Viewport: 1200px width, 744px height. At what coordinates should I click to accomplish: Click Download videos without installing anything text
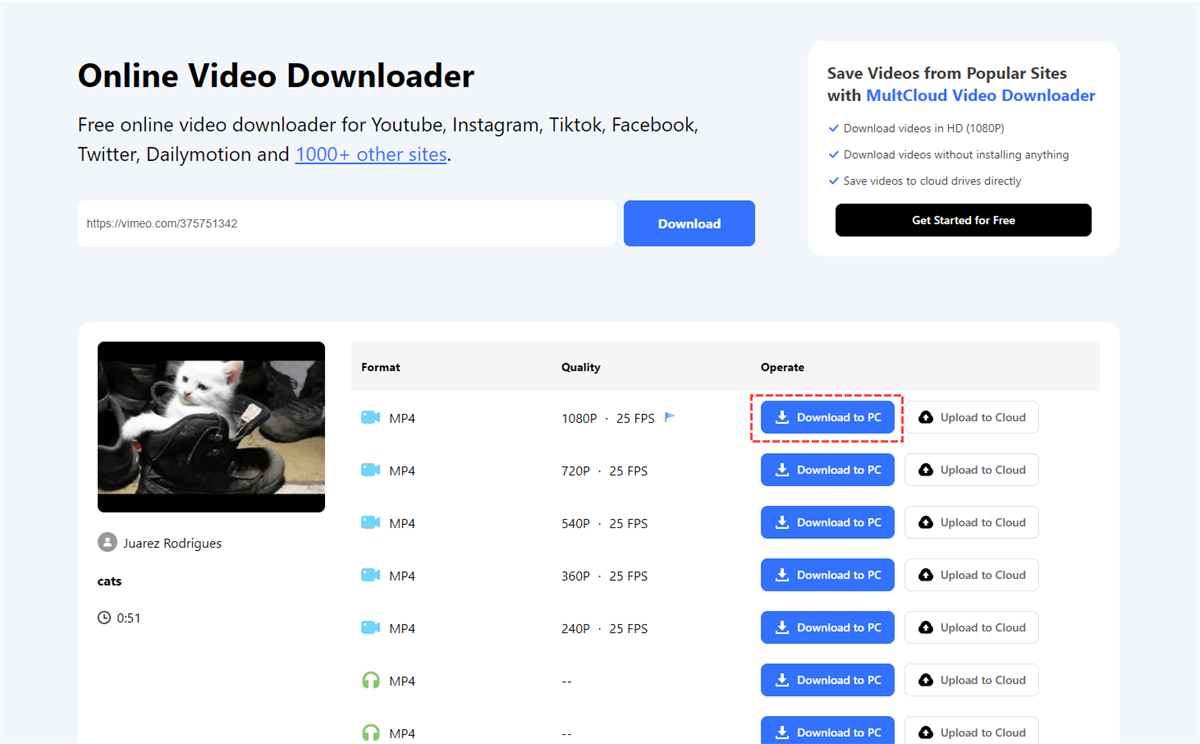(x=956, y=155)
